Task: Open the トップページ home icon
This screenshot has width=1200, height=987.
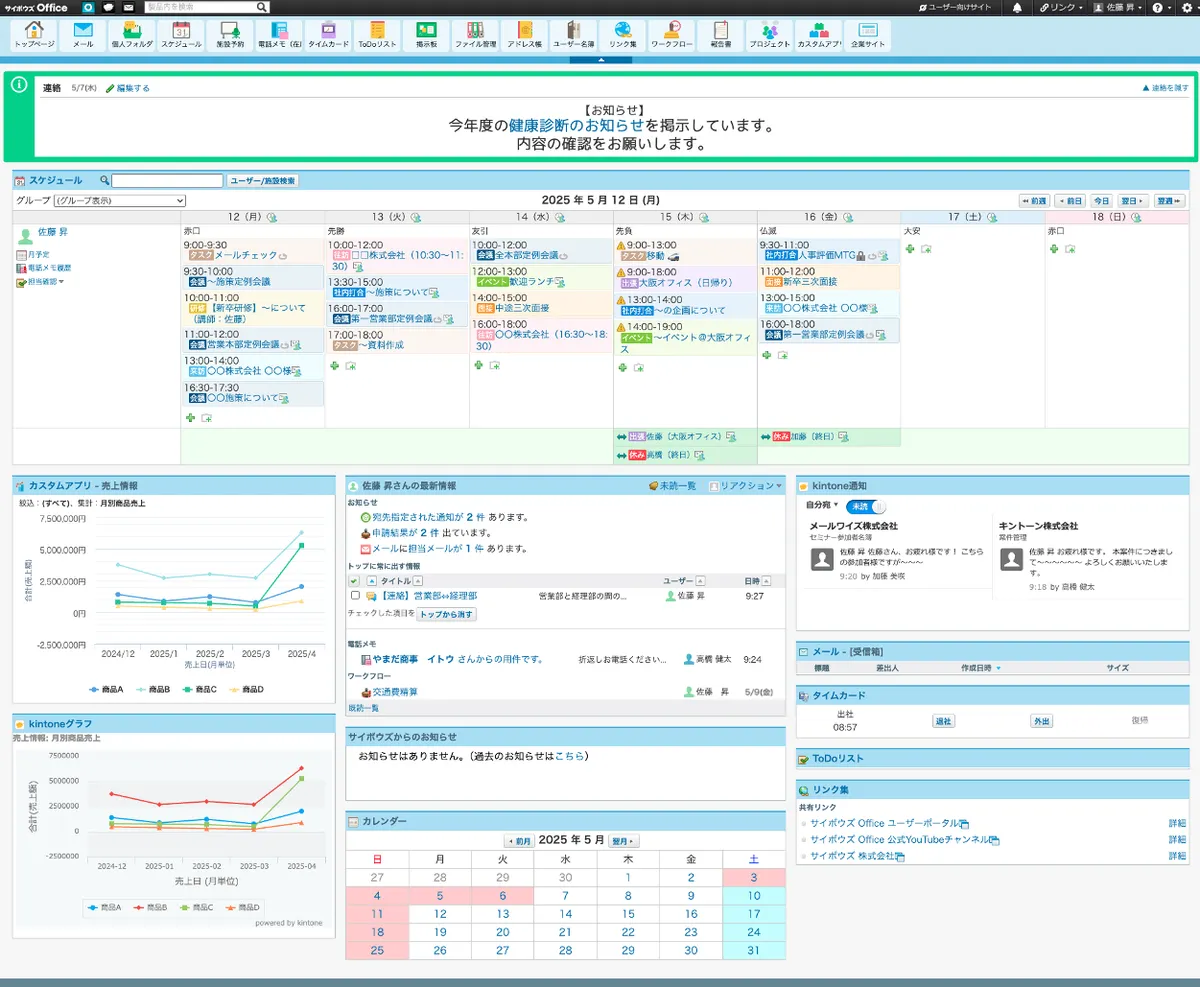Action: tap(35, 35)
